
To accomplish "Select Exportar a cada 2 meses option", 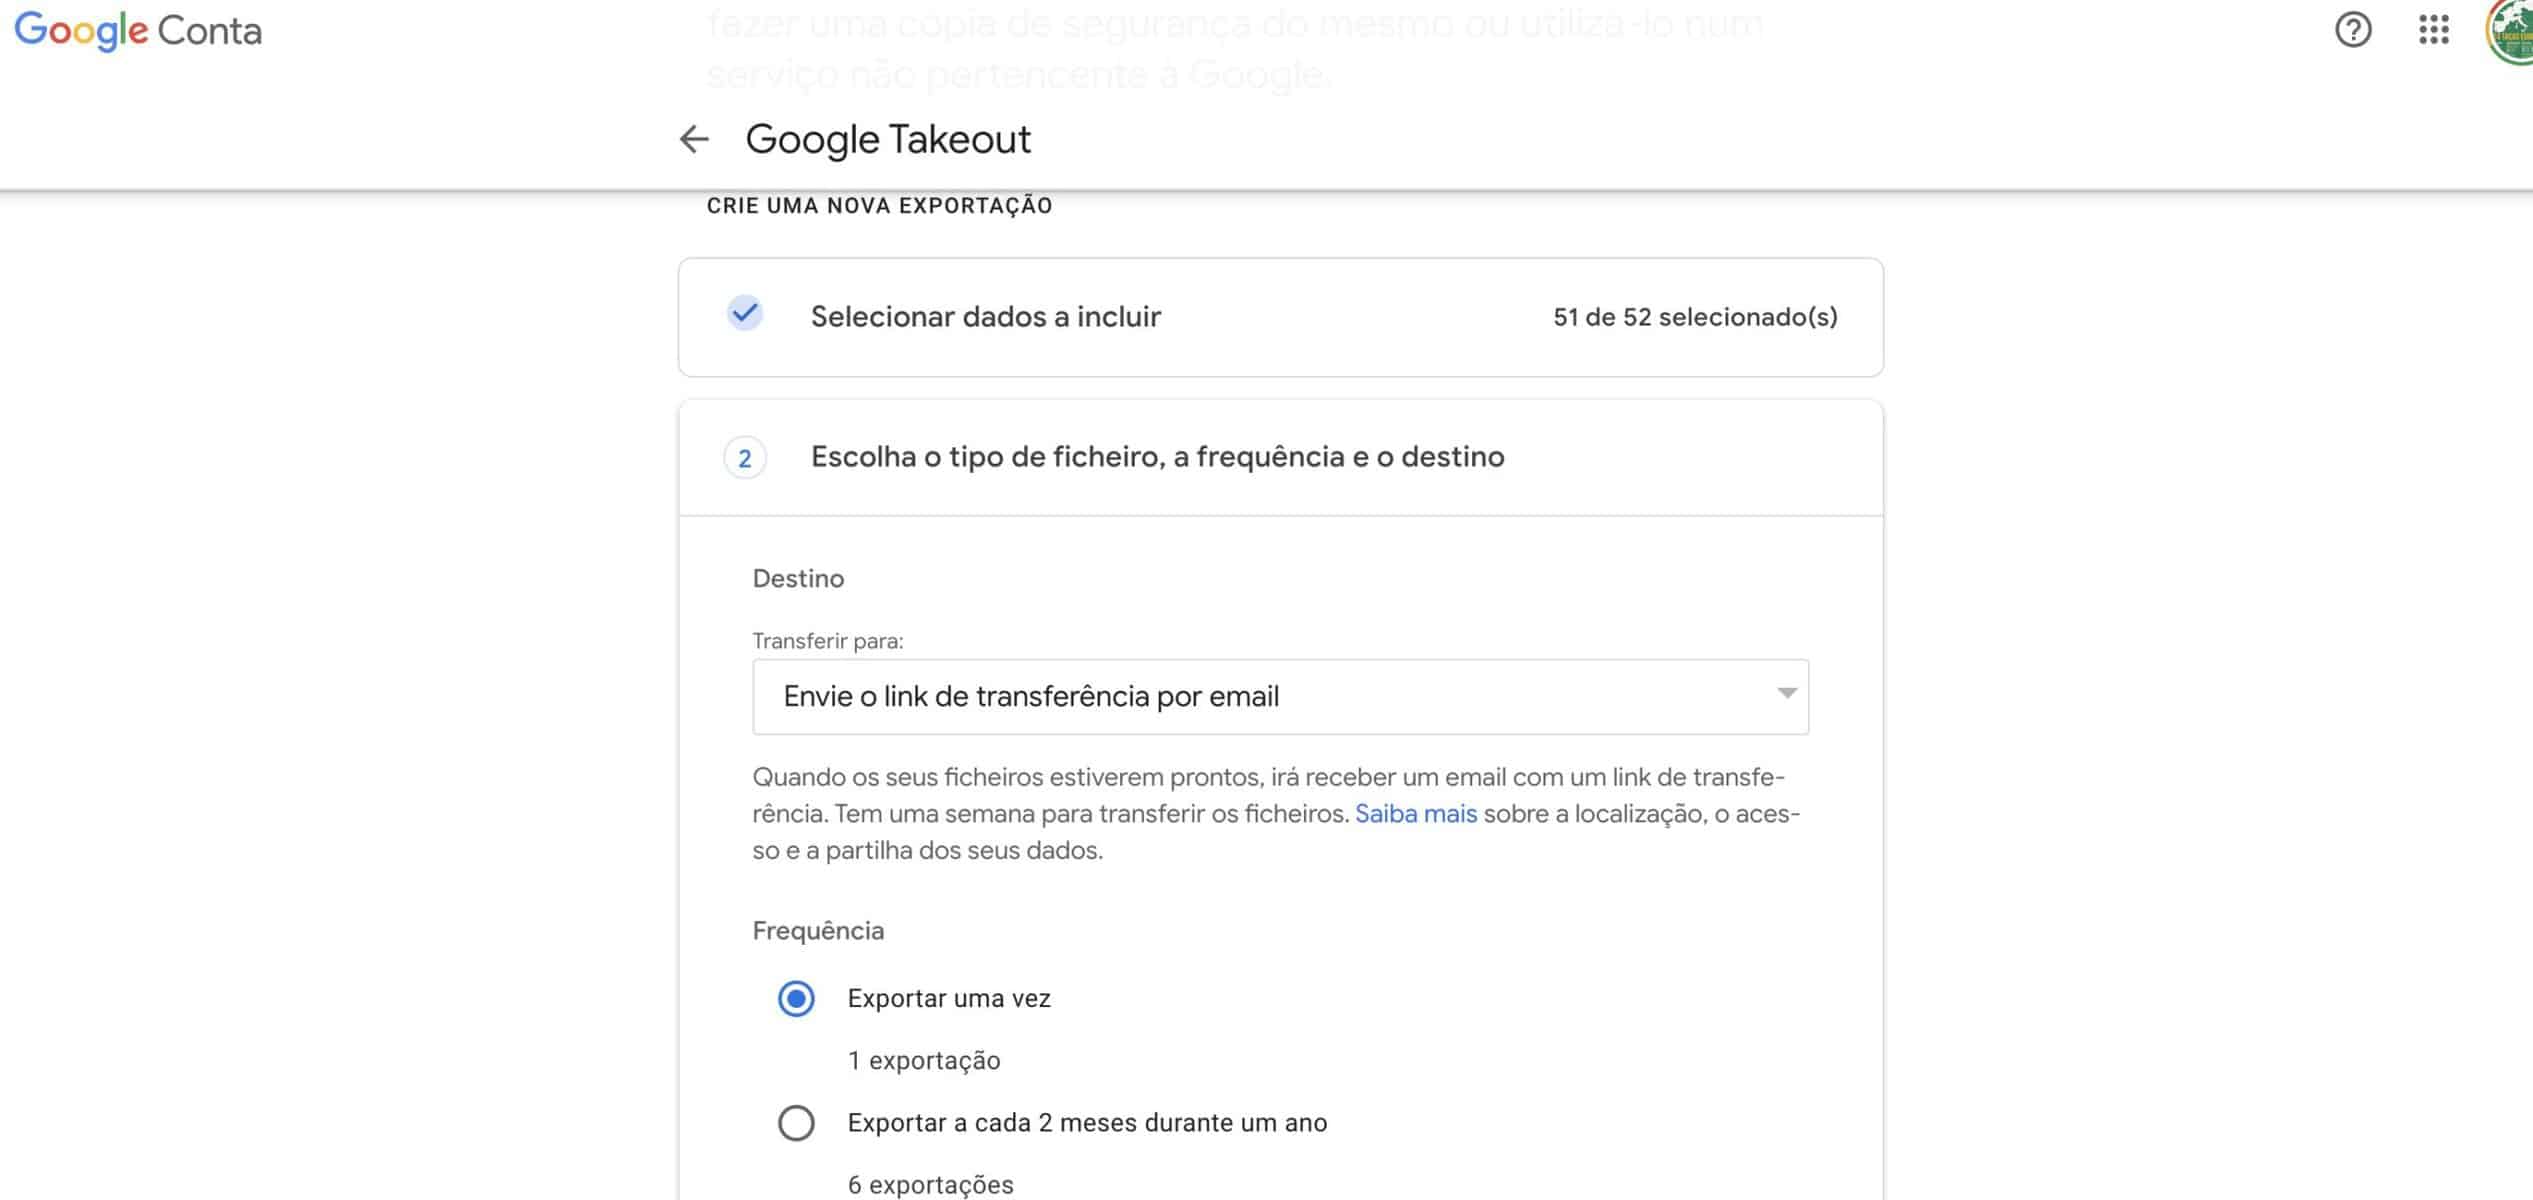I will (796, 1123).
